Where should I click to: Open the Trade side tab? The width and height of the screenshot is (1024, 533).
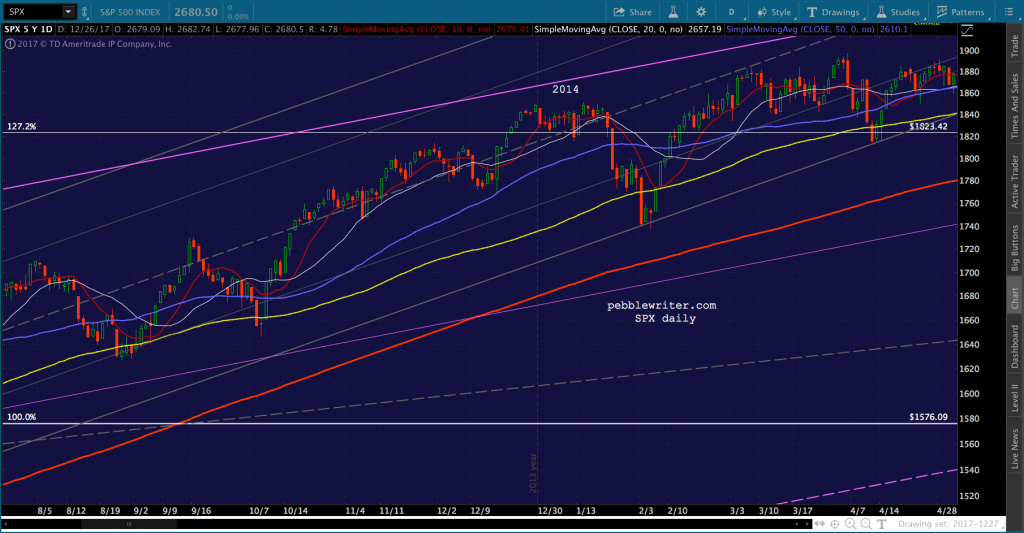(1016, 44)
